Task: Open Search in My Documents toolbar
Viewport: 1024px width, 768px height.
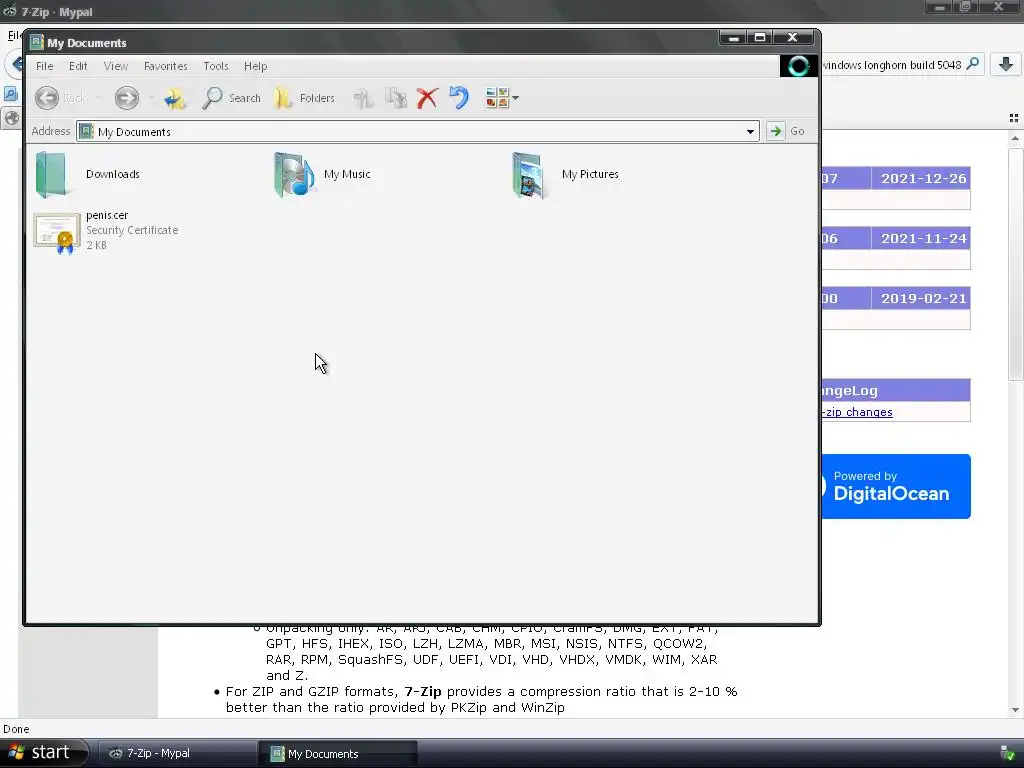Action: (x=231, y=99)
